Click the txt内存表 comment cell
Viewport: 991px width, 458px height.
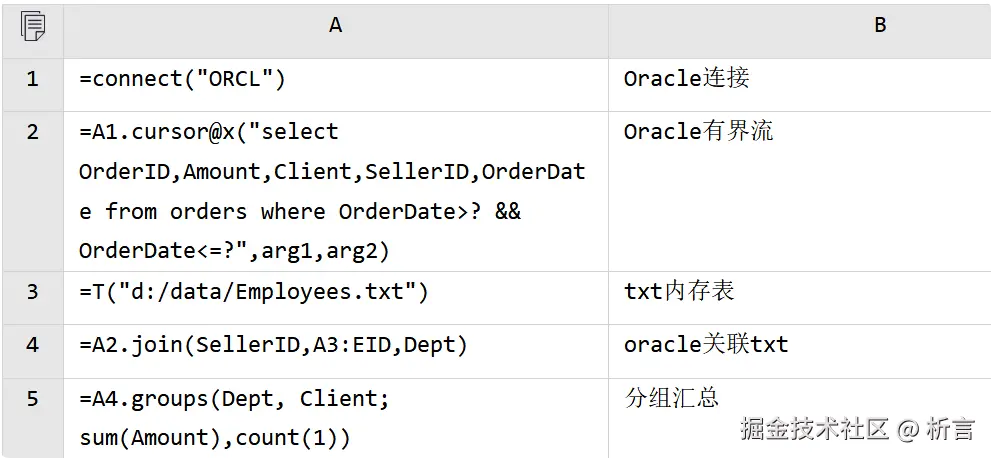point(679,291)
